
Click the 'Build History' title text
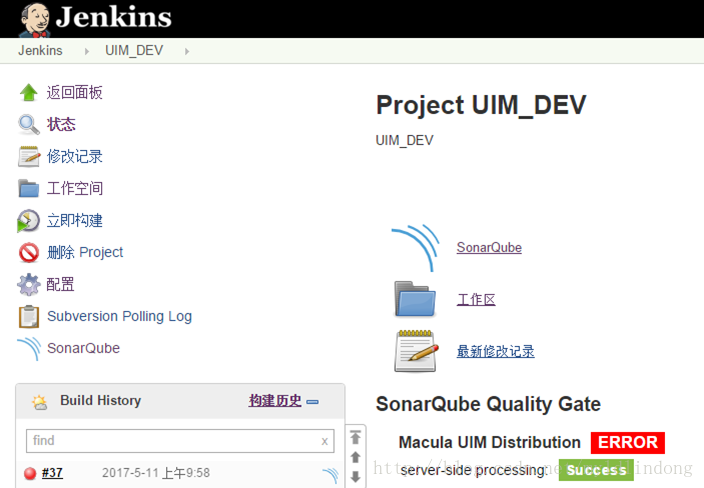point(101,400)
